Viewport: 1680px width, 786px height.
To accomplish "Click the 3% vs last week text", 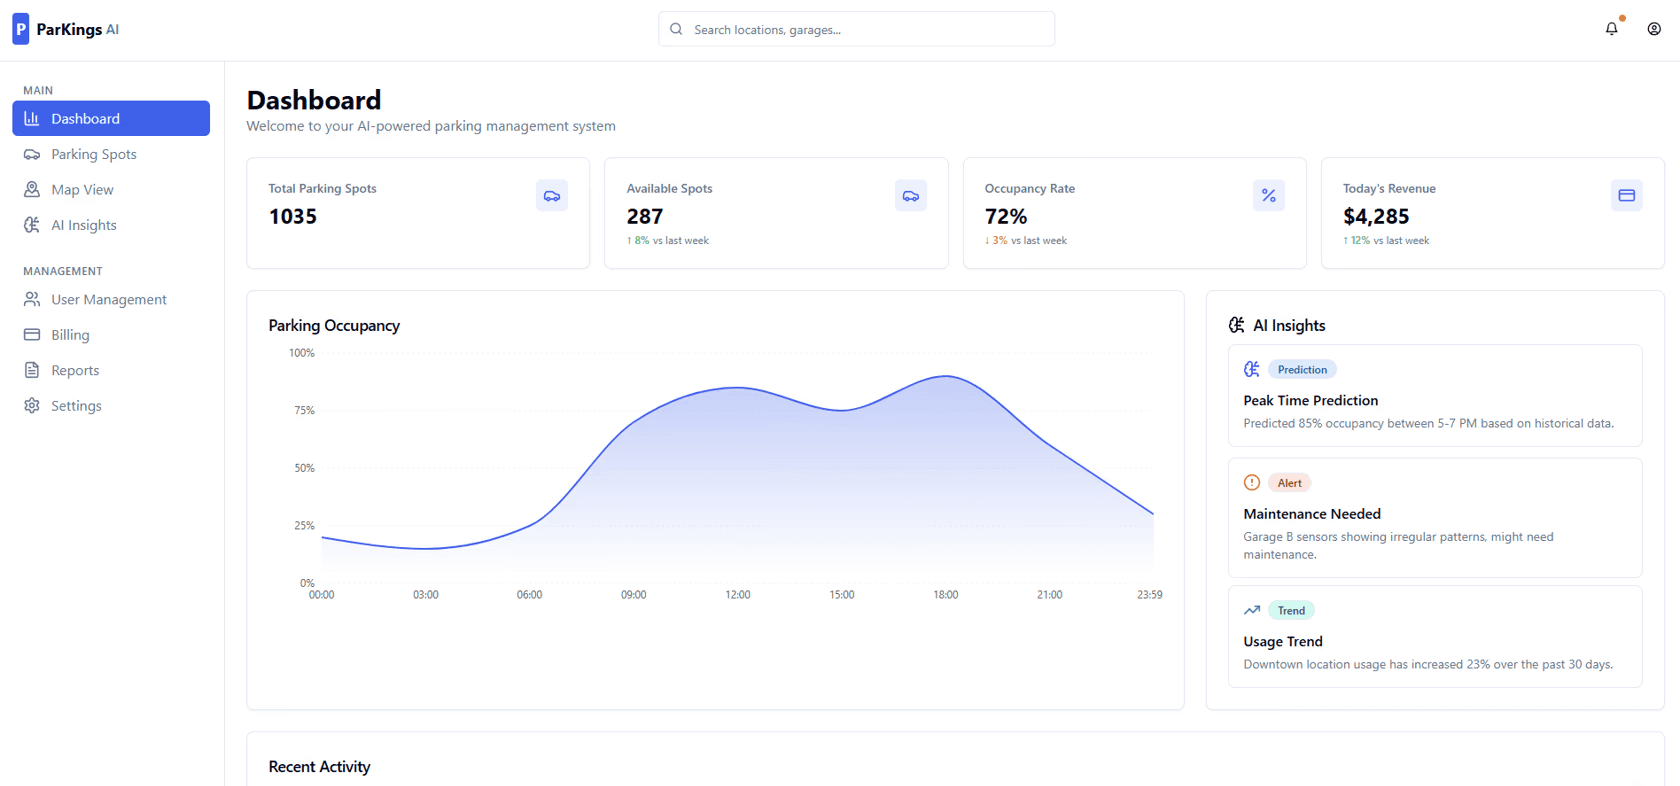I will tap(1026, 240).
